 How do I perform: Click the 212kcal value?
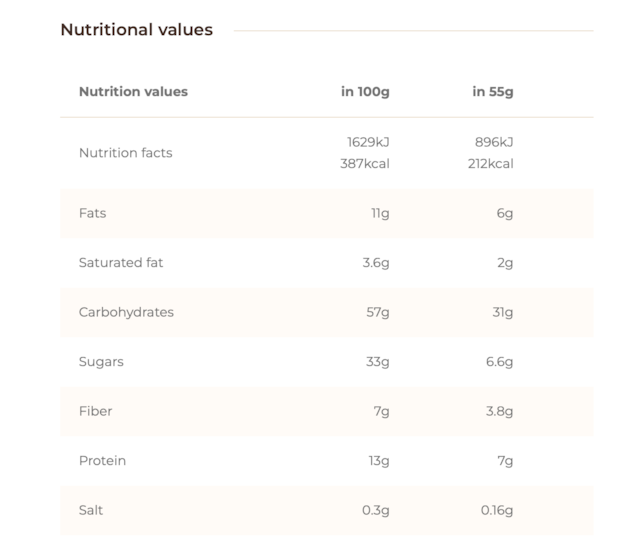click(491, 164)
